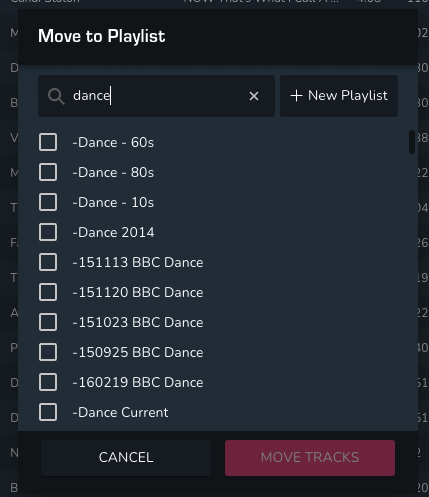Select the -151113 BBC Dance checkbox
Image resolution: width=429 pixels, height=497 pixels.
click(x=48, y=262)
